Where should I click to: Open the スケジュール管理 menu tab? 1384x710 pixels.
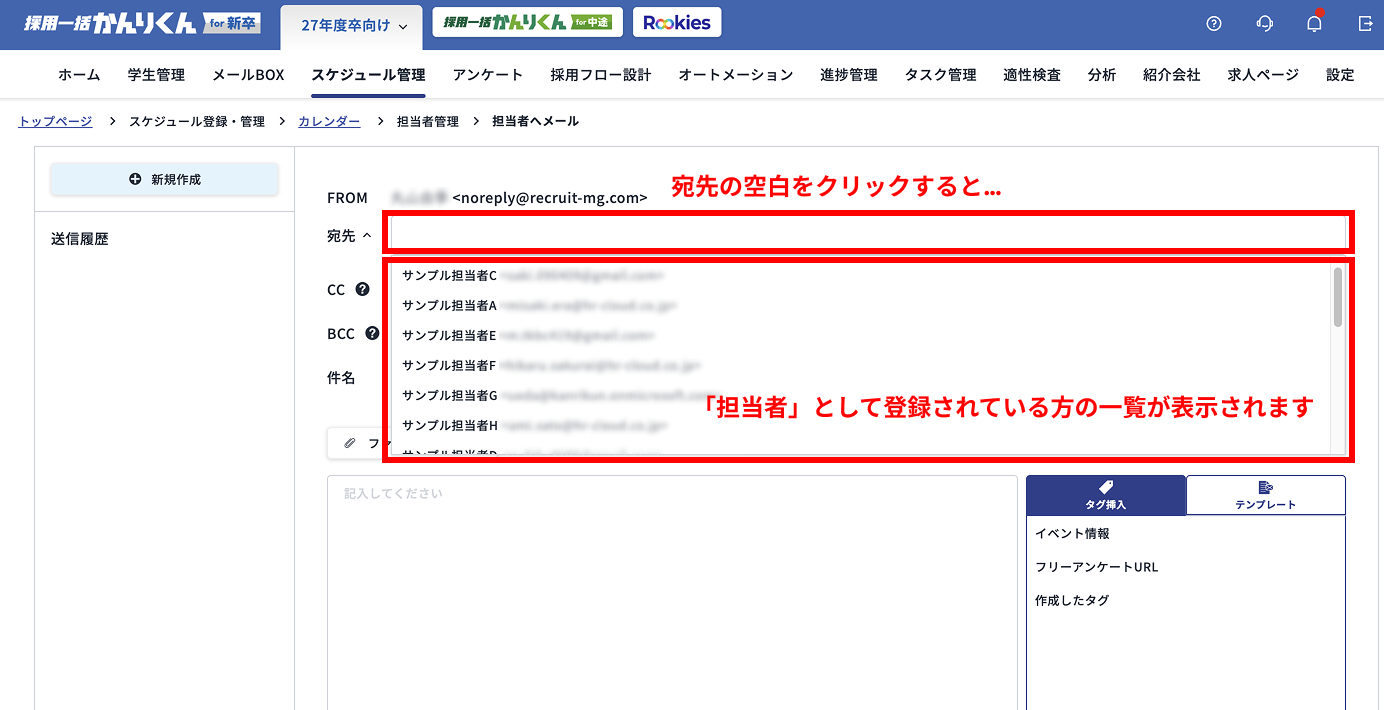(368, 75)
